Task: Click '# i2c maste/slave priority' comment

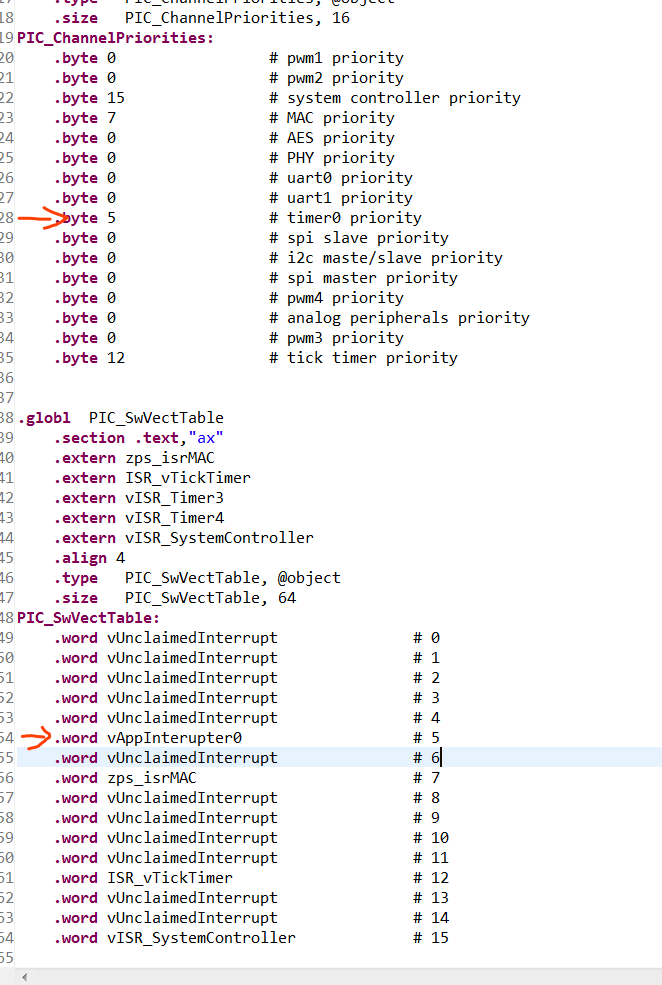Action: click(x=386, y=258)
